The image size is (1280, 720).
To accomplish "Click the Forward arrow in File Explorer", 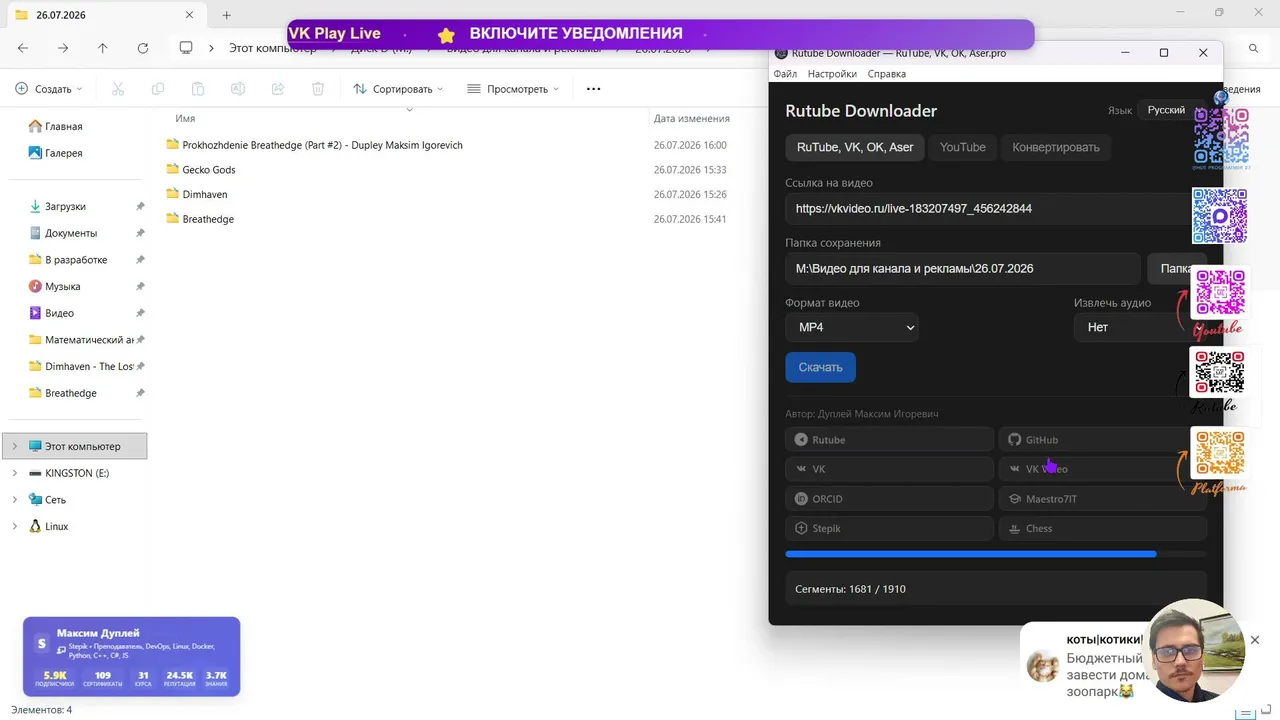I will 63,48.
